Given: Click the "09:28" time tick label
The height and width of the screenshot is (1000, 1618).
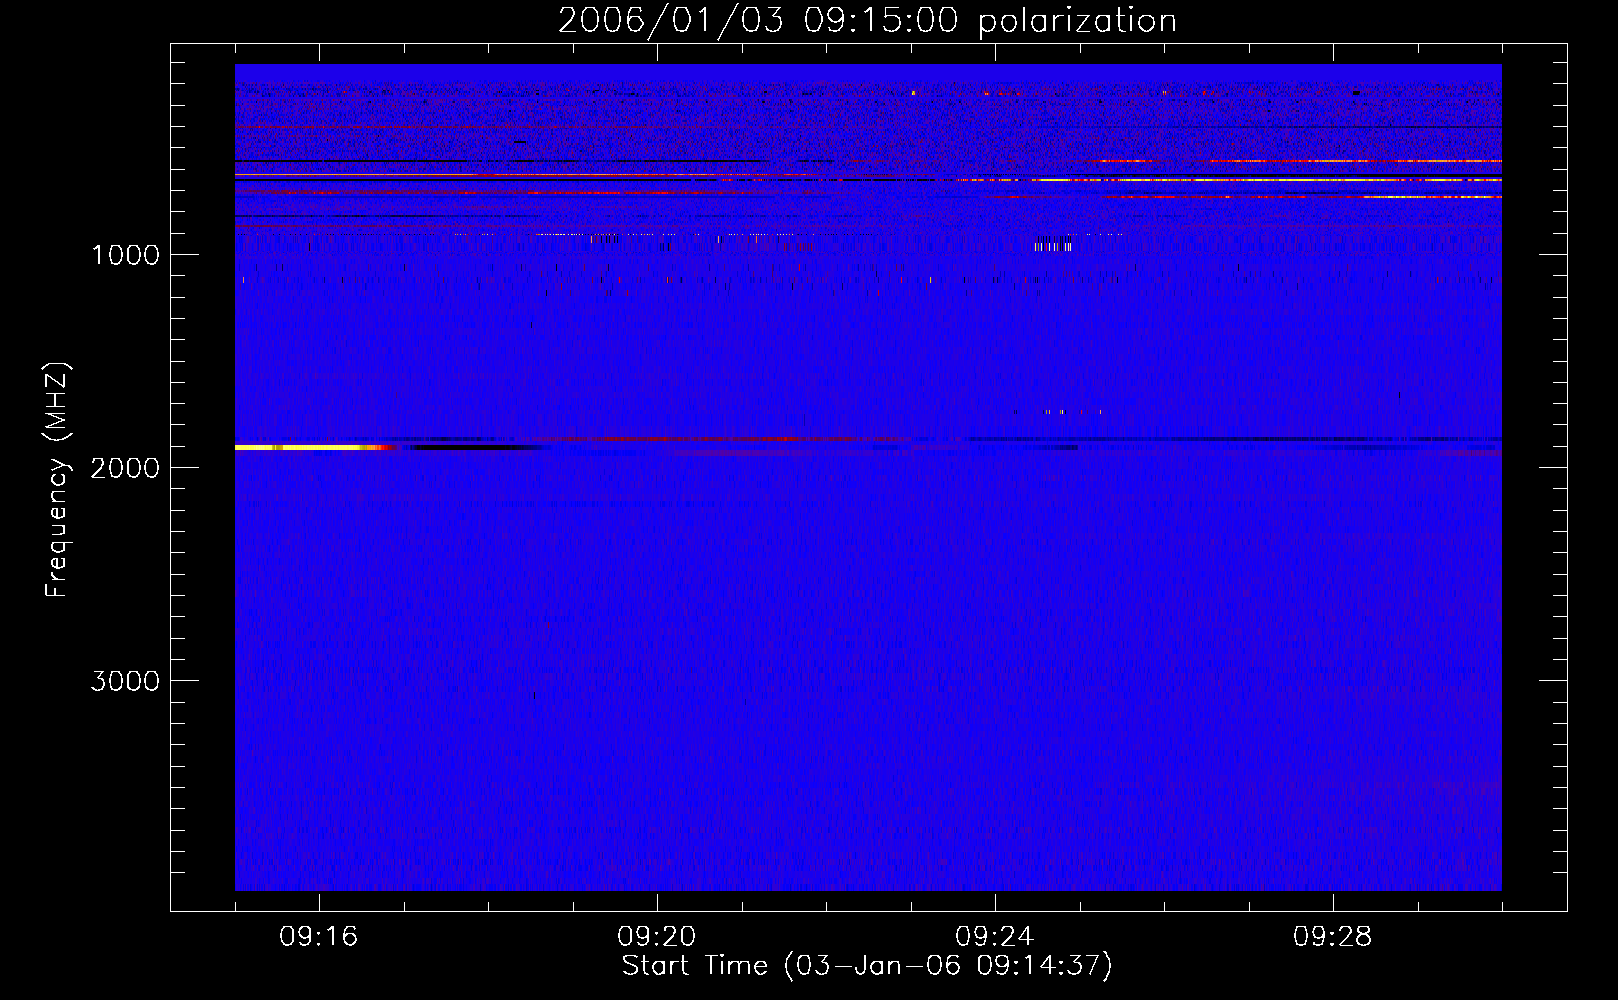Looking at the screenshot, I should pyautogui.click(x=1332, y=937).
